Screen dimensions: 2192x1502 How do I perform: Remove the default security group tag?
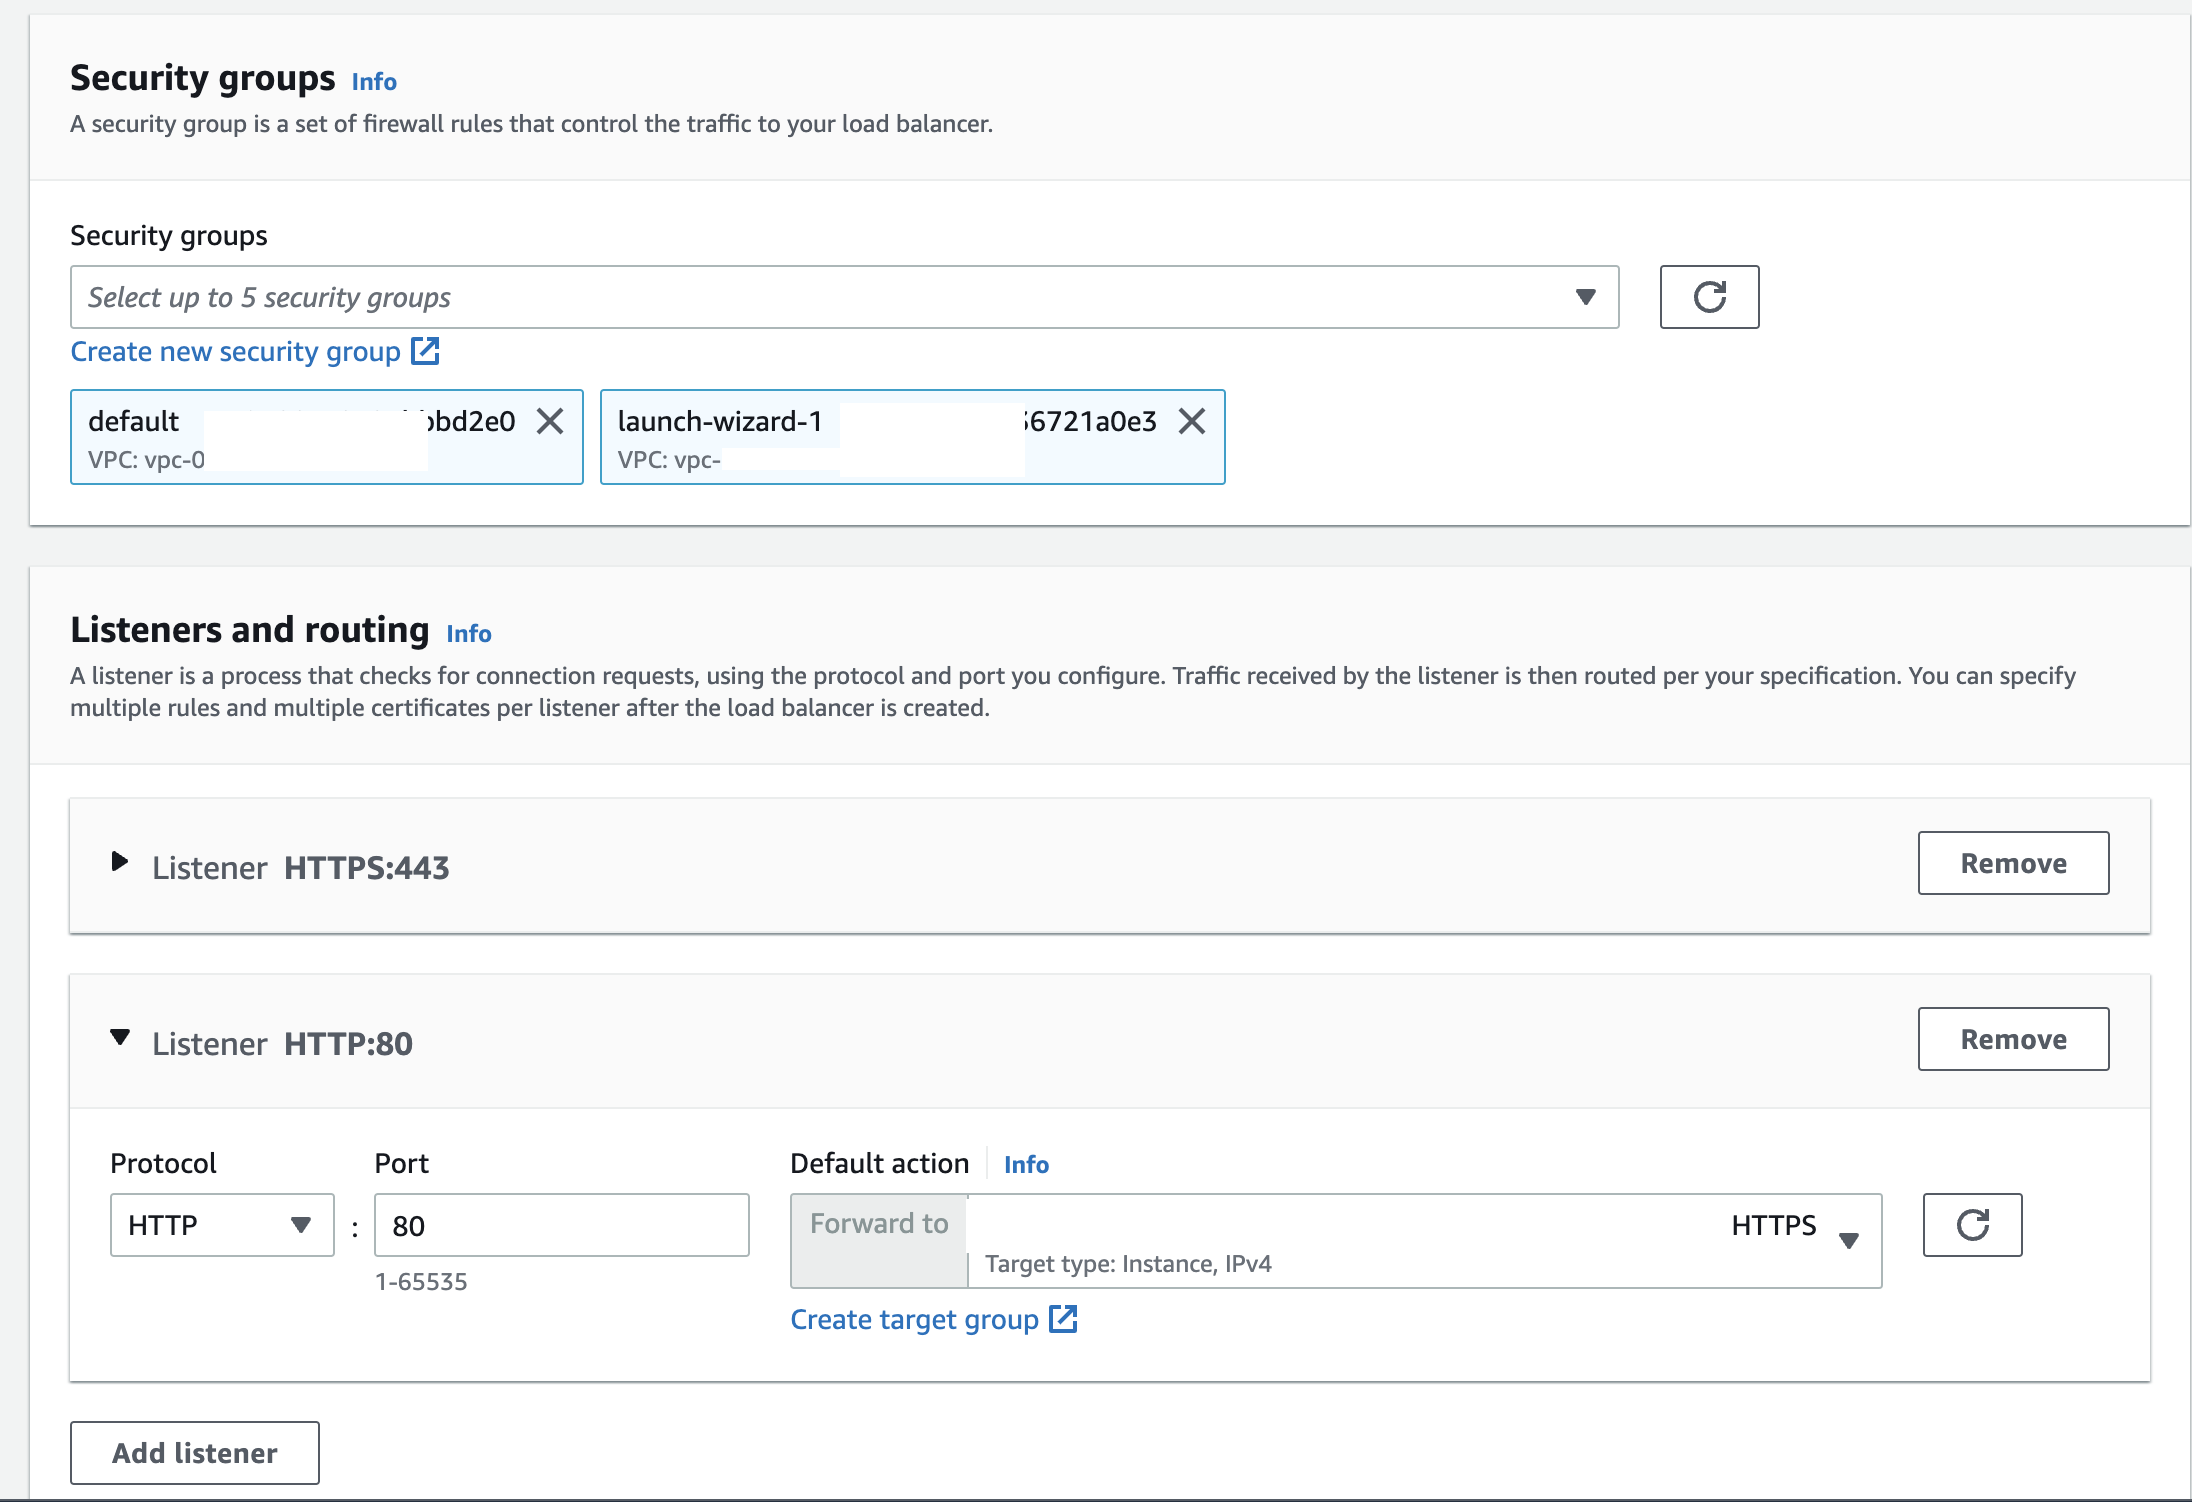(x=550, y=421)
